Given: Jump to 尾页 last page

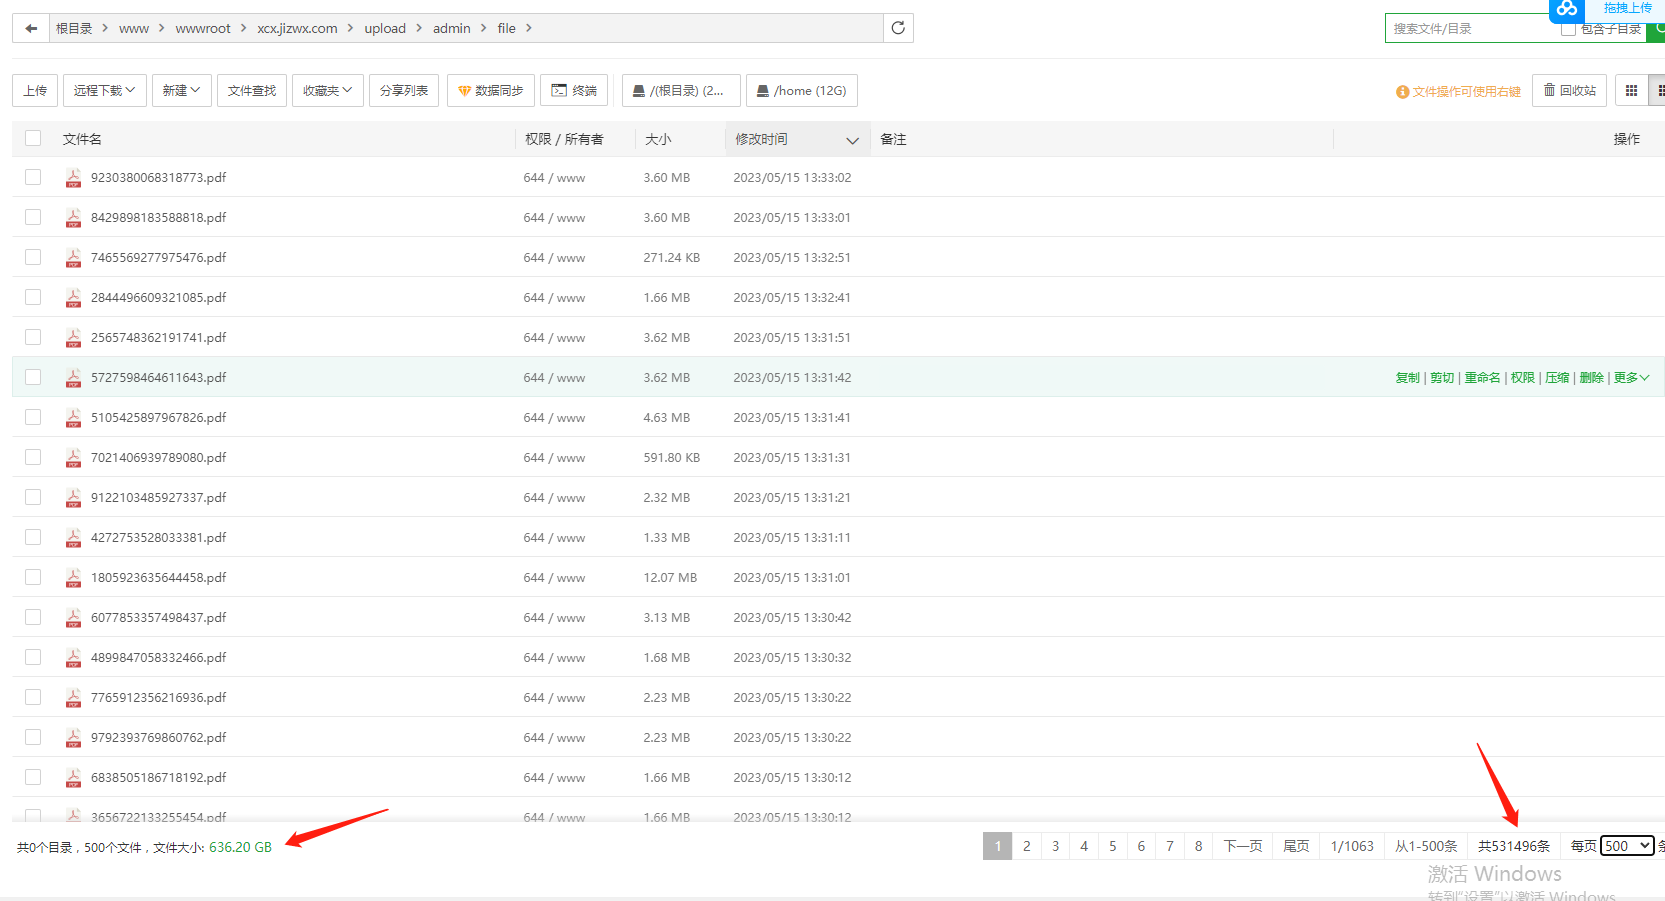Looking at the screenshot, I should pos(1296,846).
